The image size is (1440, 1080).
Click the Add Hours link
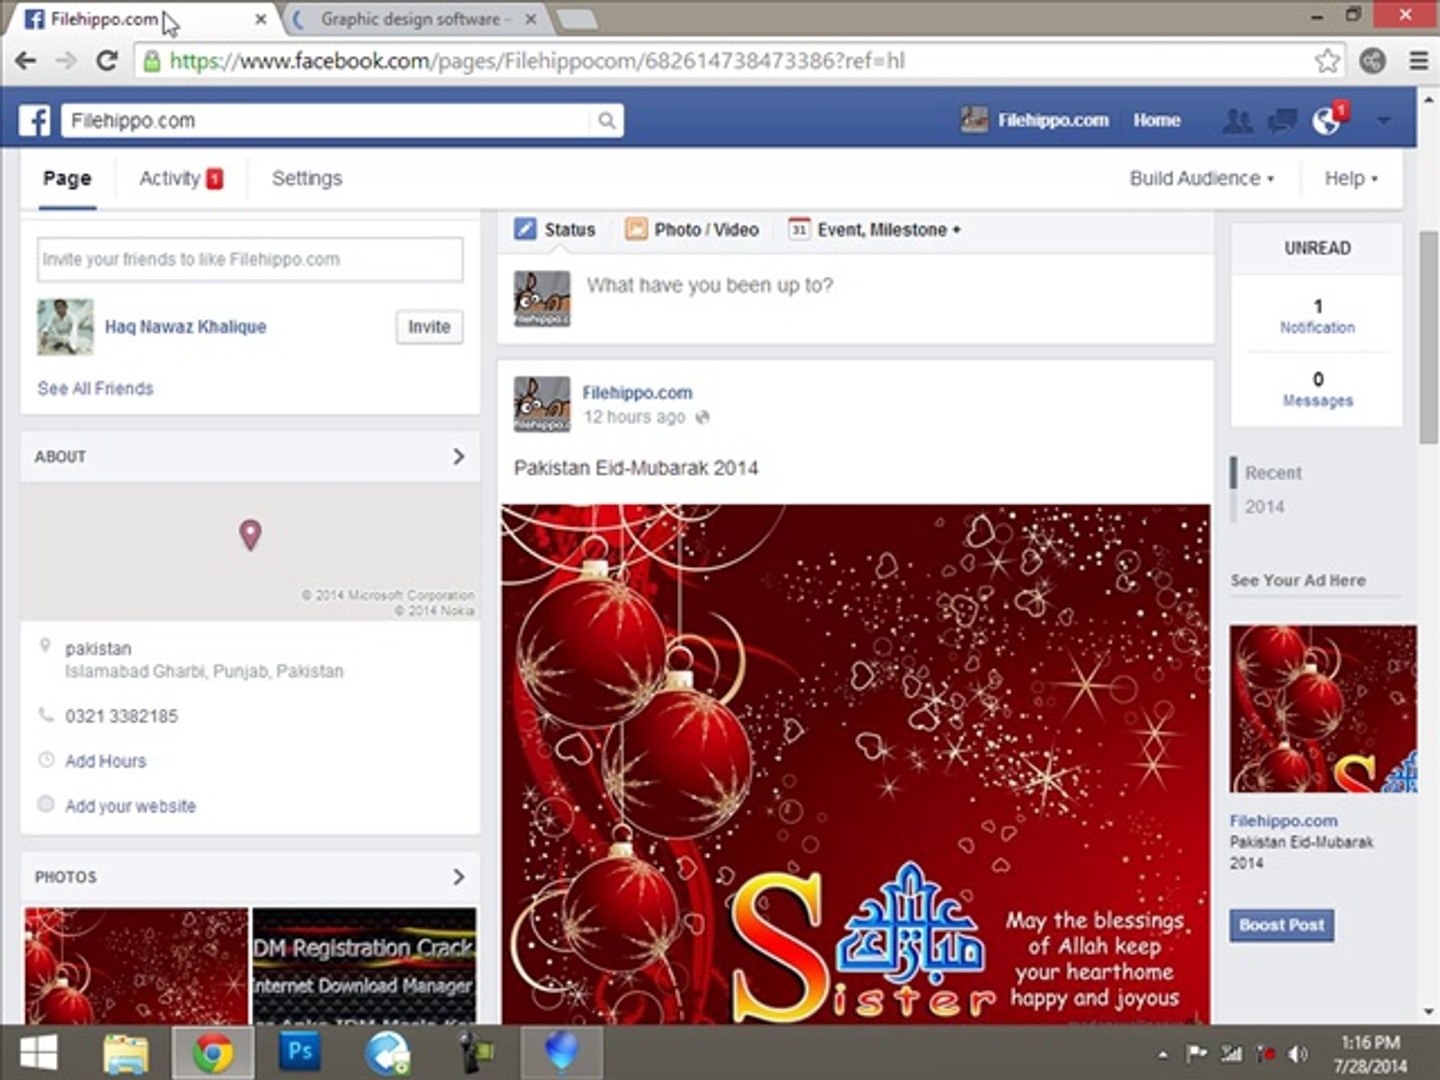(x=106, y=761)
